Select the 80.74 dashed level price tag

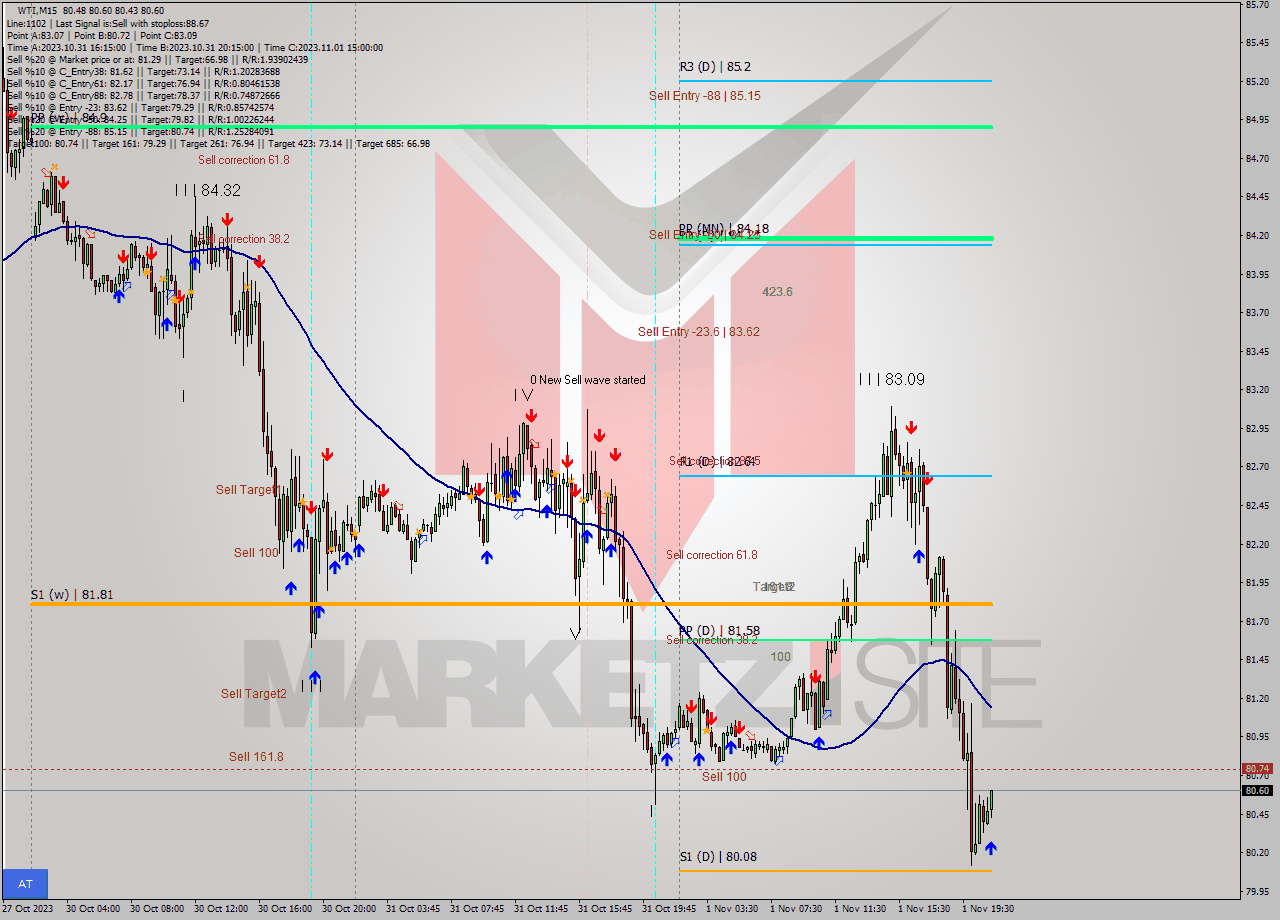1257,769
